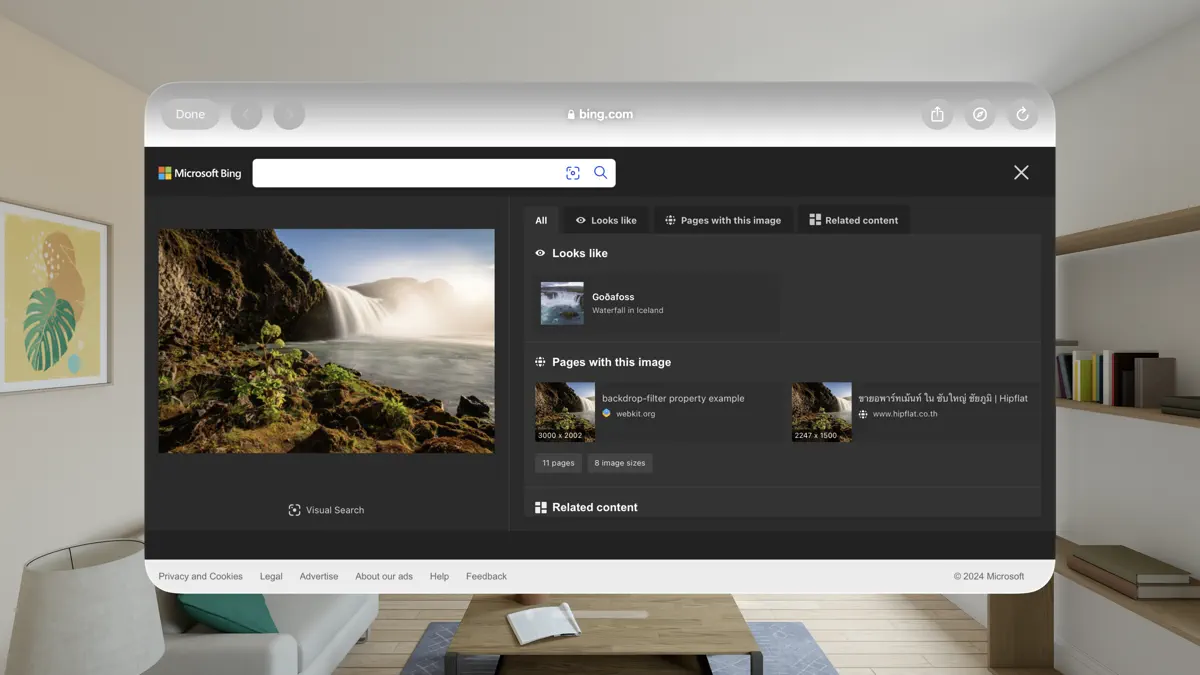Open the Legal footer link
The image size is (1200, 675).
pos(271,576)
